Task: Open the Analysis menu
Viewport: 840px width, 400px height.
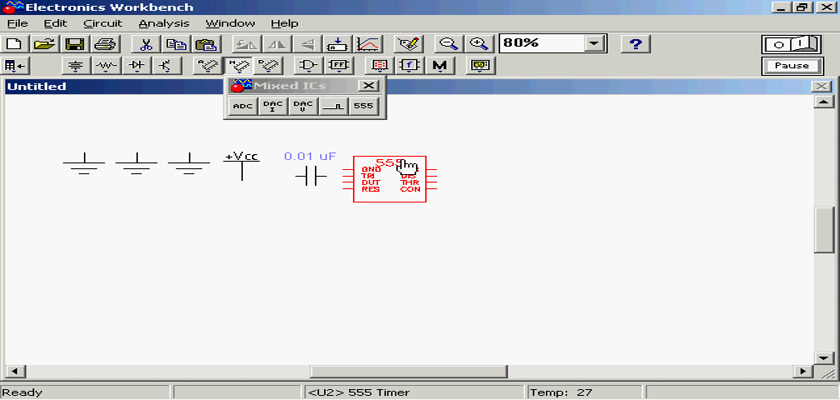Action: pyautogui.click(x=164, y=24)
